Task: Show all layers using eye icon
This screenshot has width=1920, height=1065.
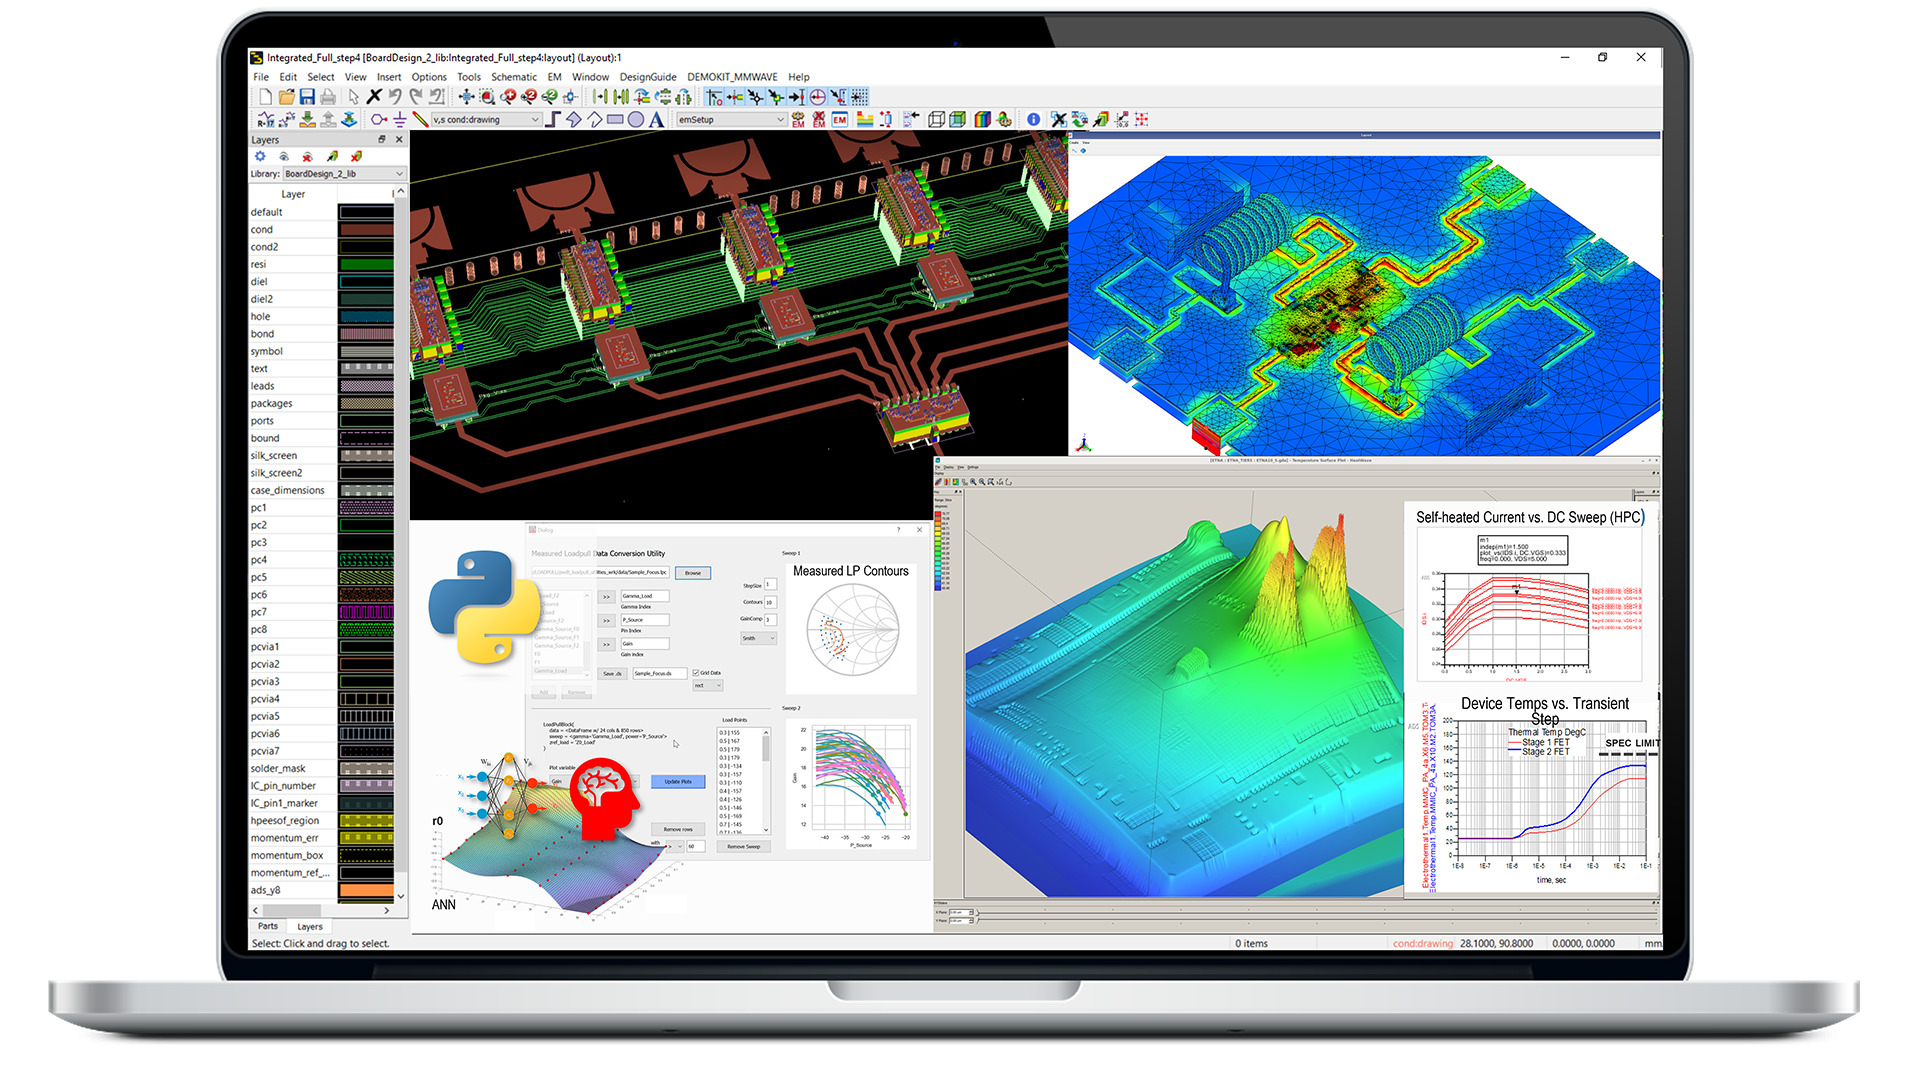Action: [284, 156]
